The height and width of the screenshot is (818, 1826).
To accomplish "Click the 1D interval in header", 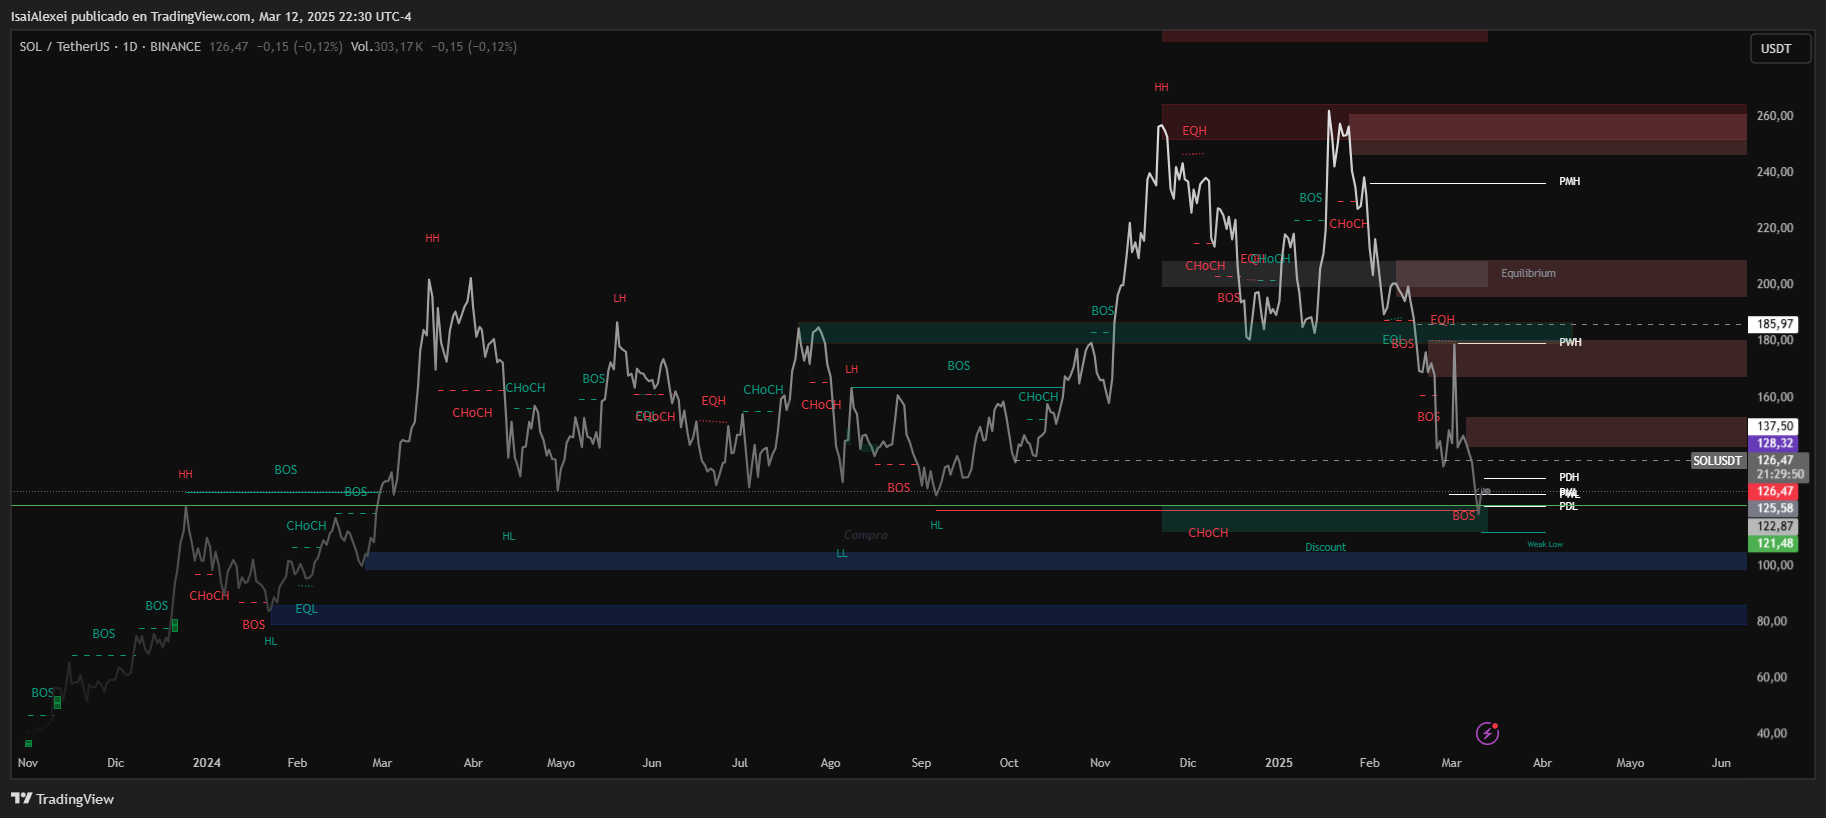I will click(x=130, y=47).
